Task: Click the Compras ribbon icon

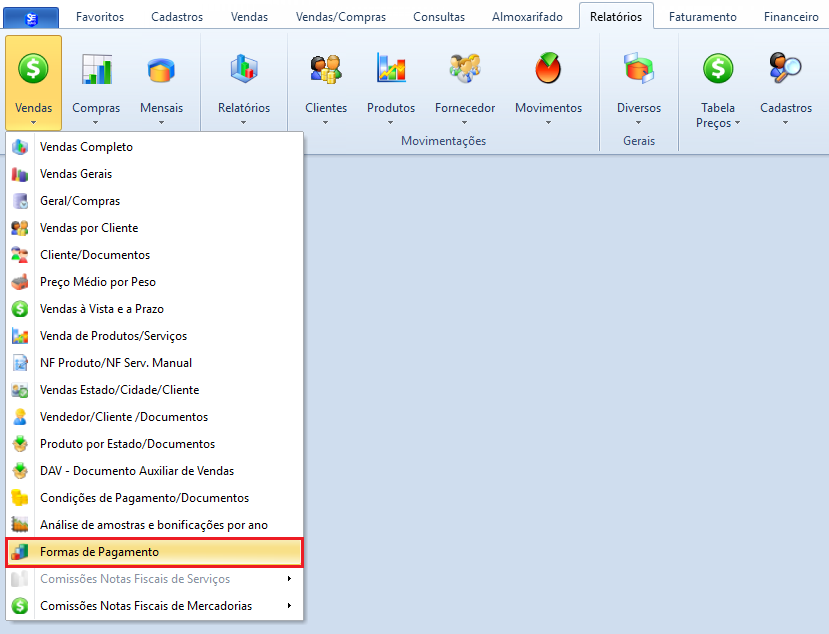Action: pyautogui.click(x=96, y=70)
